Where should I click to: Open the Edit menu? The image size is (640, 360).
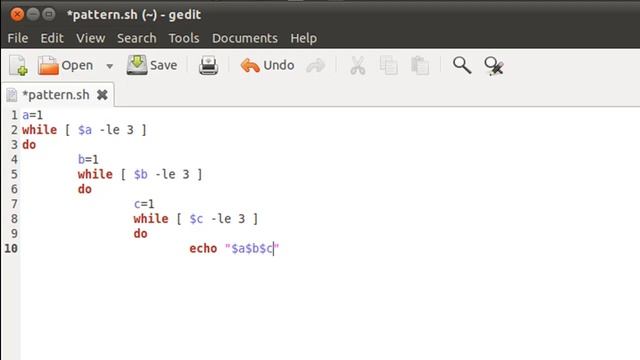pyautogui.click(x=52, y=38)
